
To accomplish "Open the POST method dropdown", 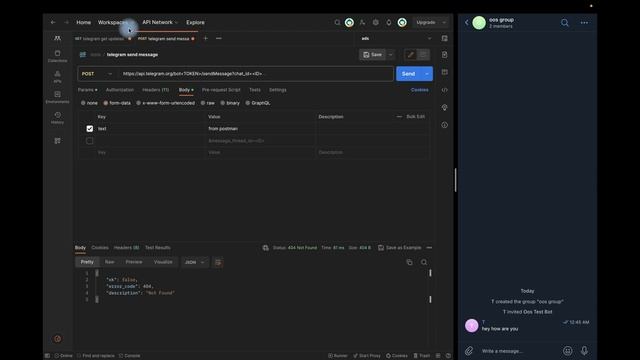I will pos(97,74).
